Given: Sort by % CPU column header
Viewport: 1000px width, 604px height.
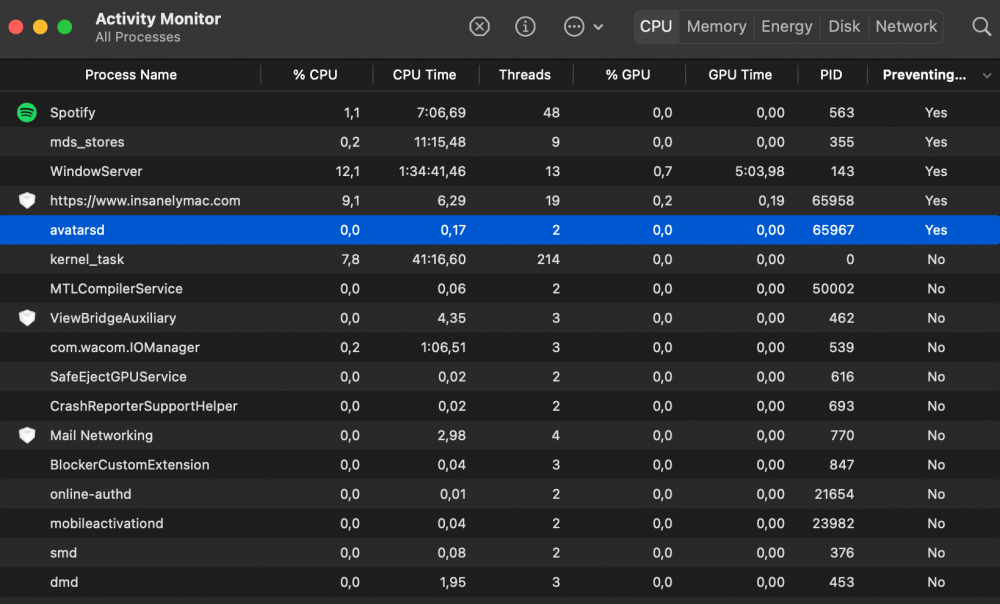Looking at the screenshot, I should (316, 75).
